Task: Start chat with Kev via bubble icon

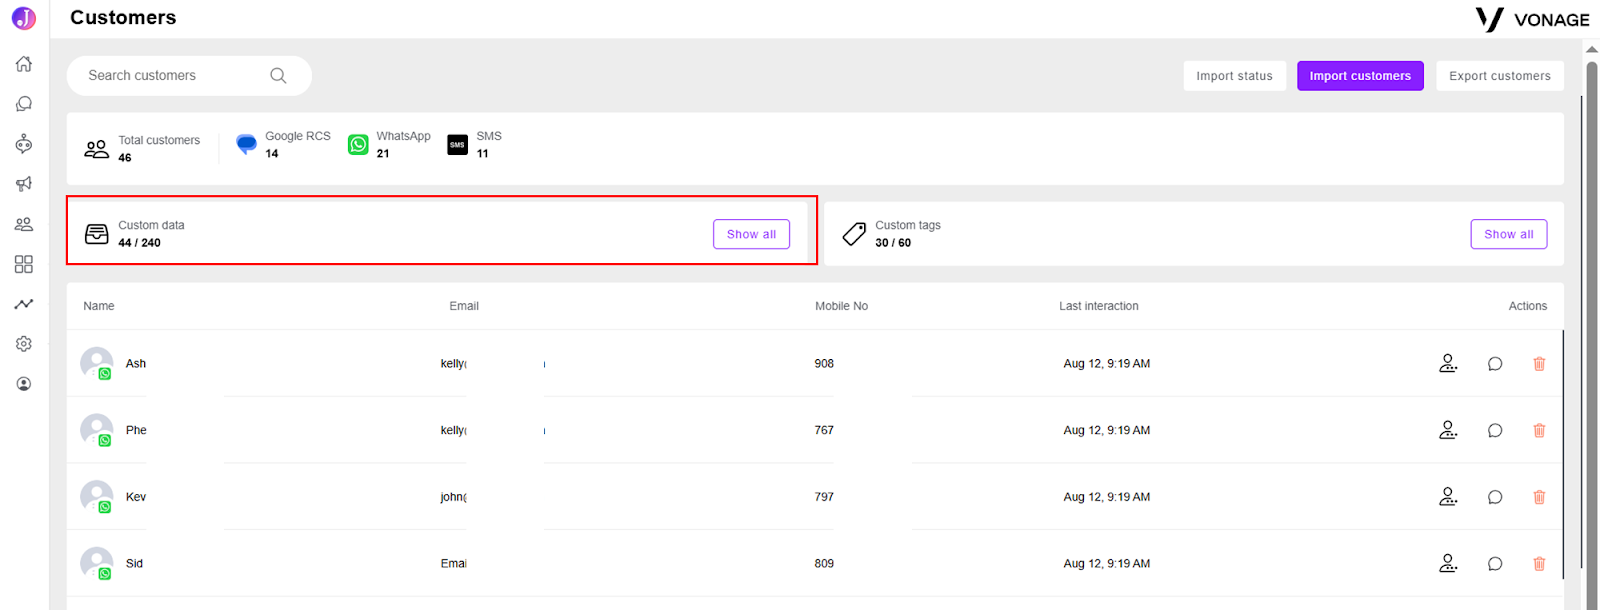Action: tap(1495, 497)
